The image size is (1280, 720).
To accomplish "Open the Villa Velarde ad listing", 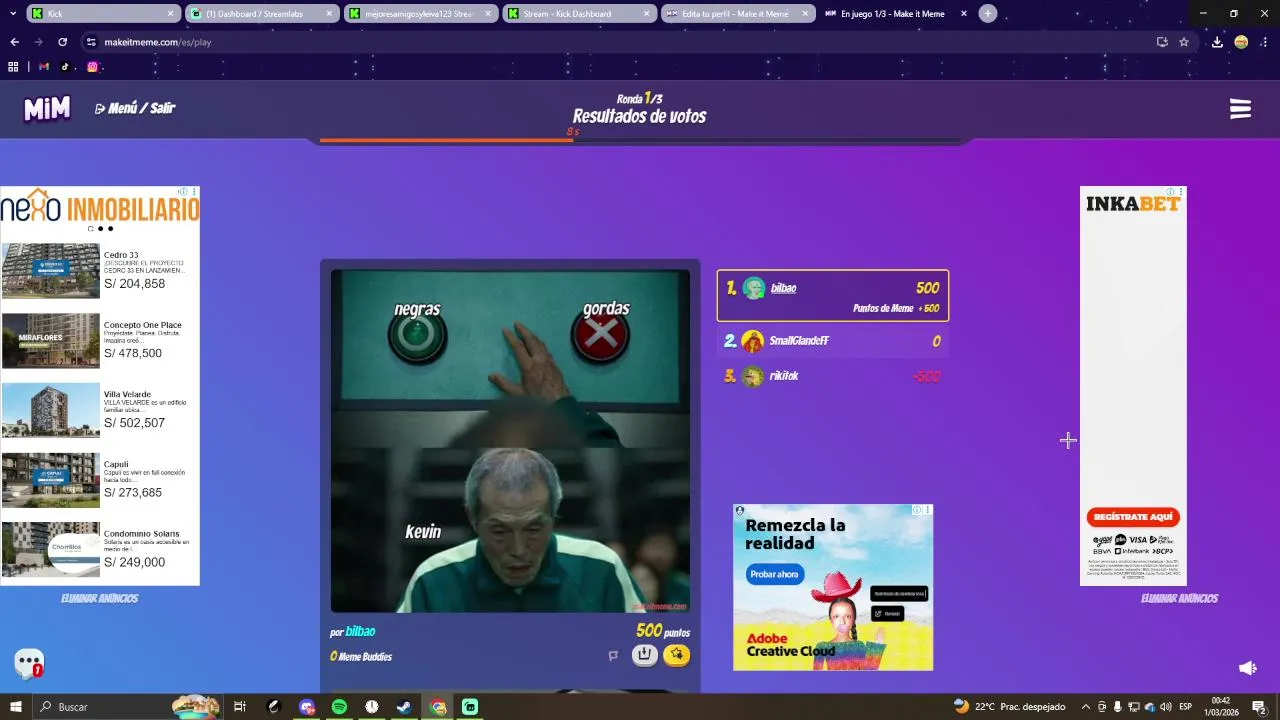I will click(100, 410).
